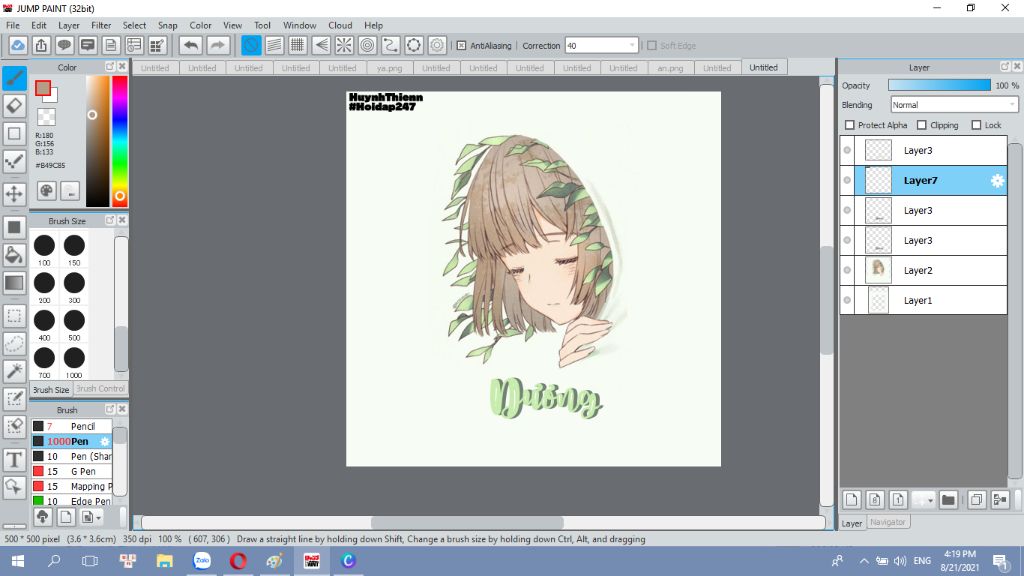
Task: Select the Lasso tool
Action: pyautogui.click(x=14, y=344)
